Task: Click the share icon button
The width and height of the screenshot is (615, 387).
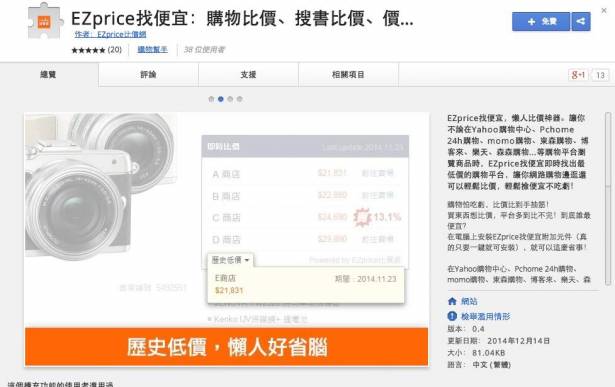Action: tap(581, 21)
